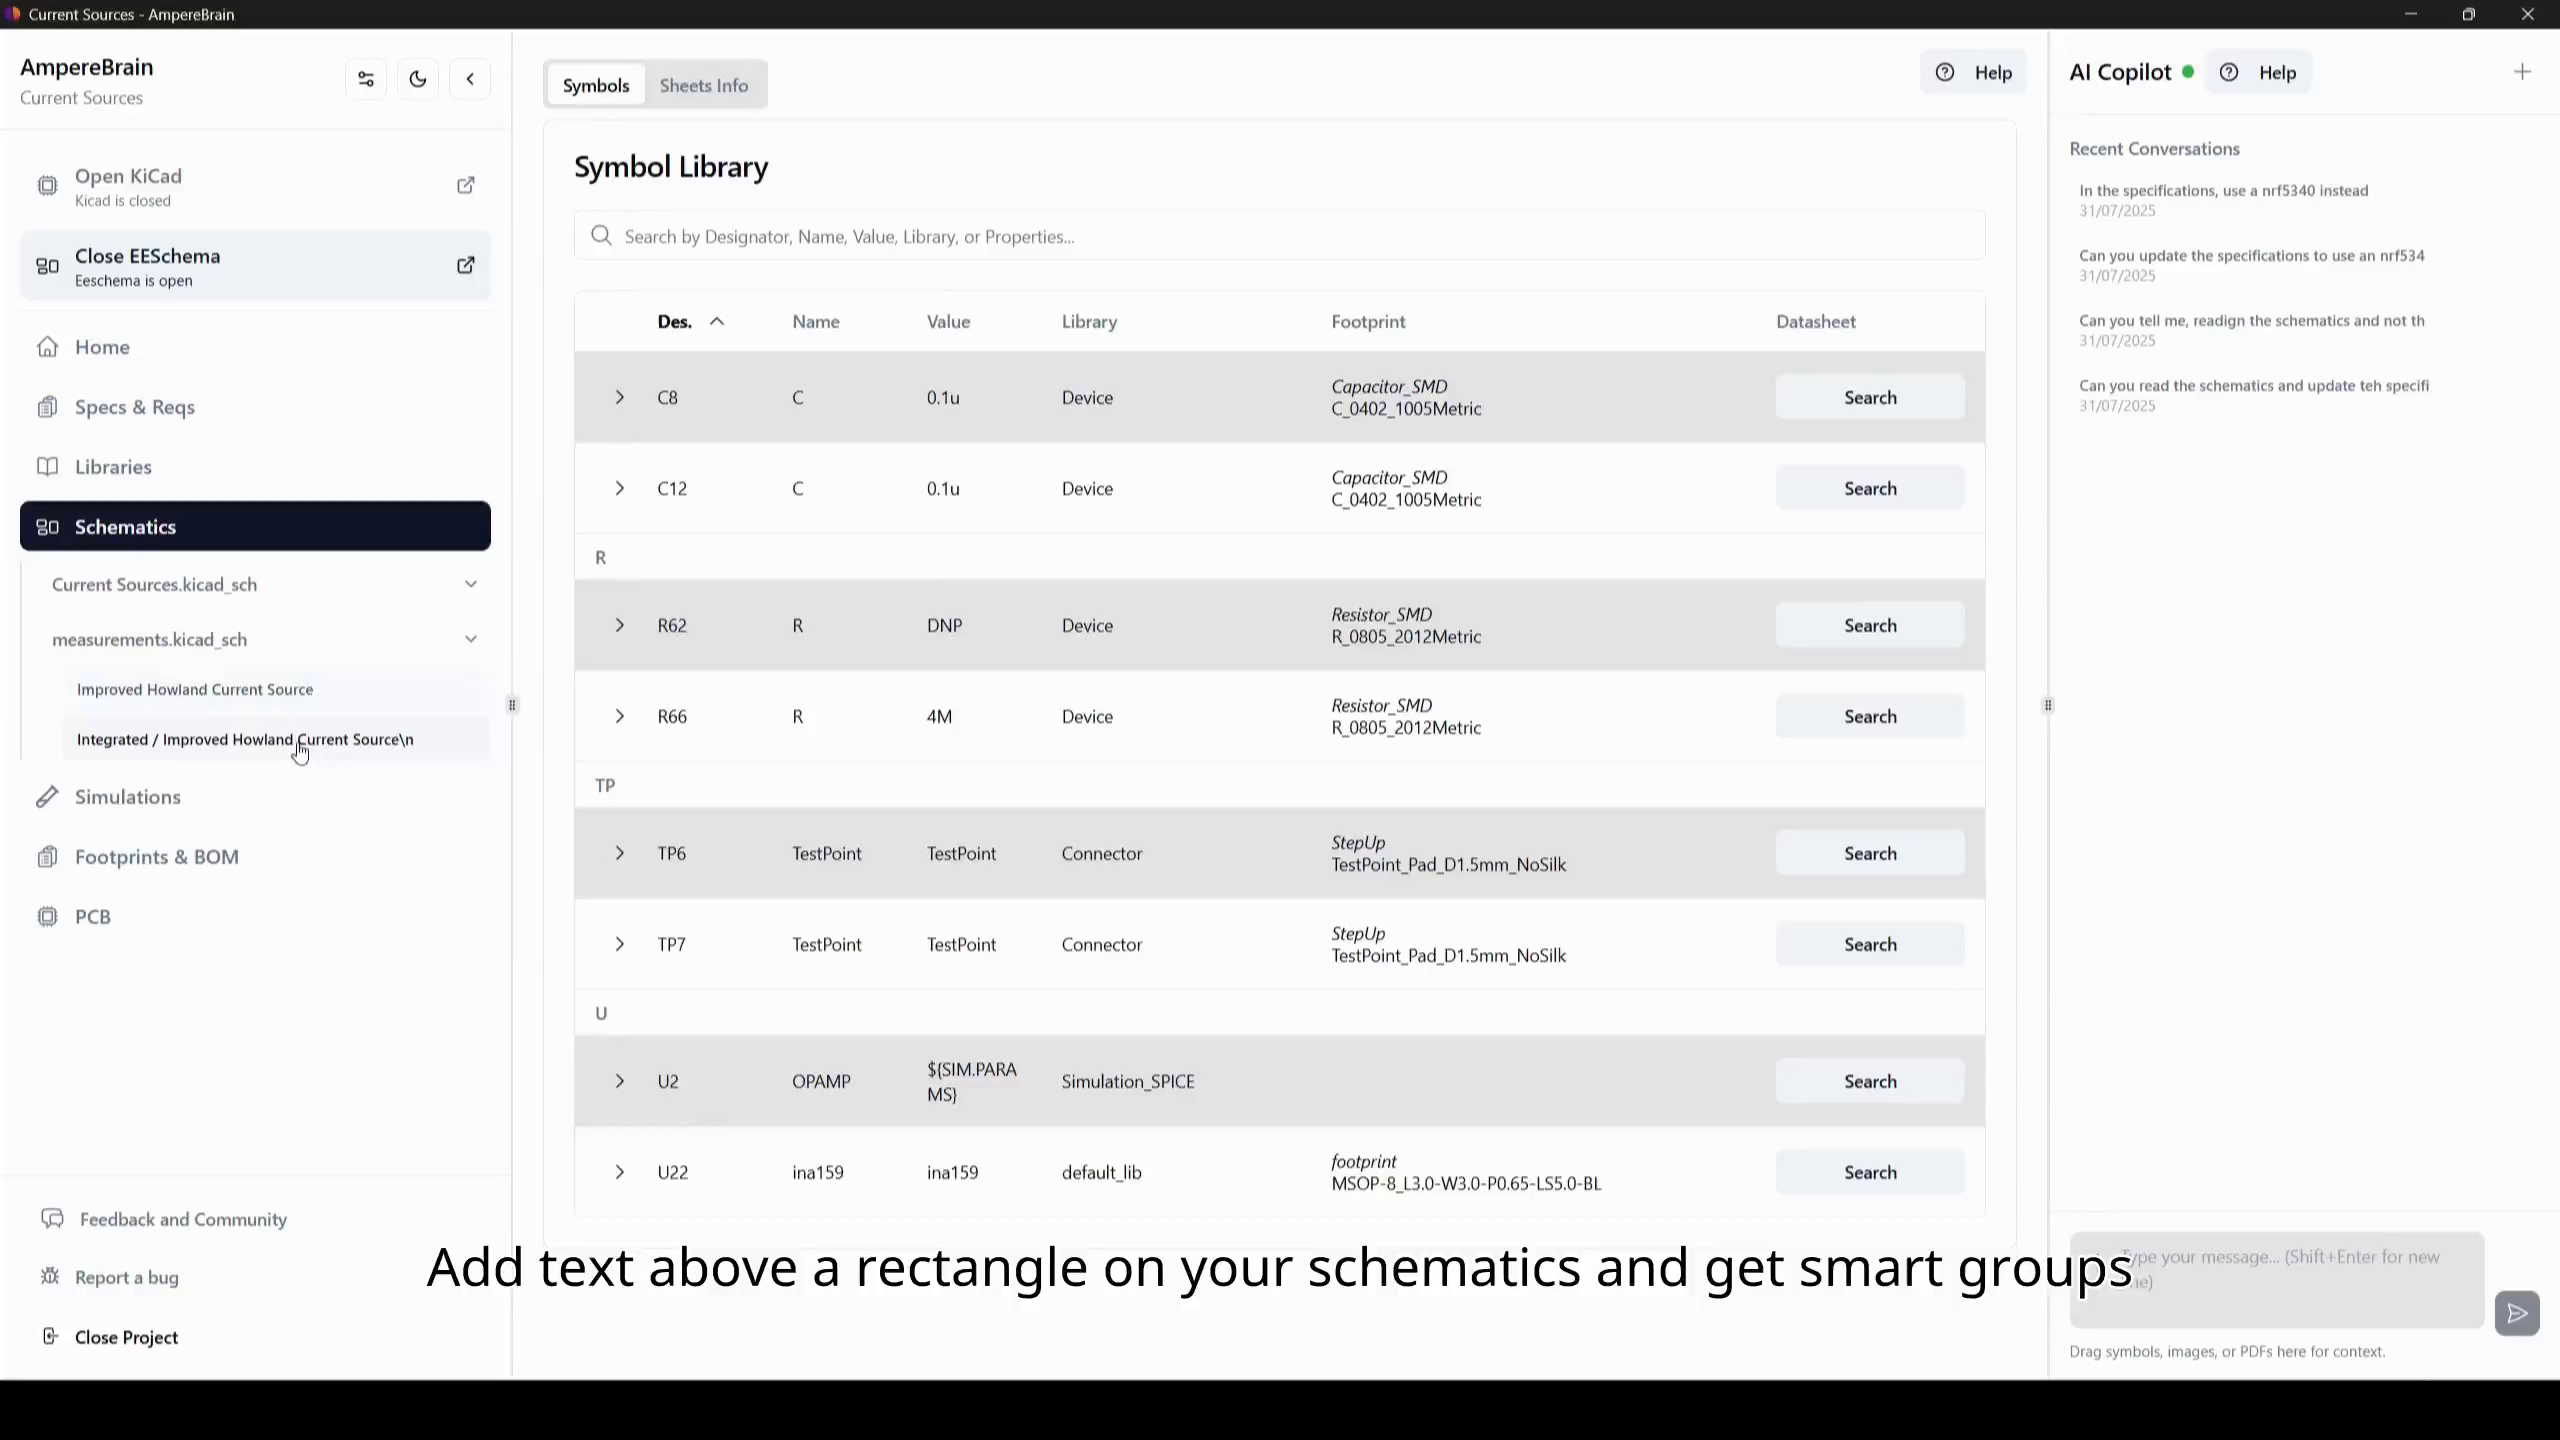The height and width of the screenshot is (1440, 2560).
Task: Expand the R66 row
Action: click(620, 716)
